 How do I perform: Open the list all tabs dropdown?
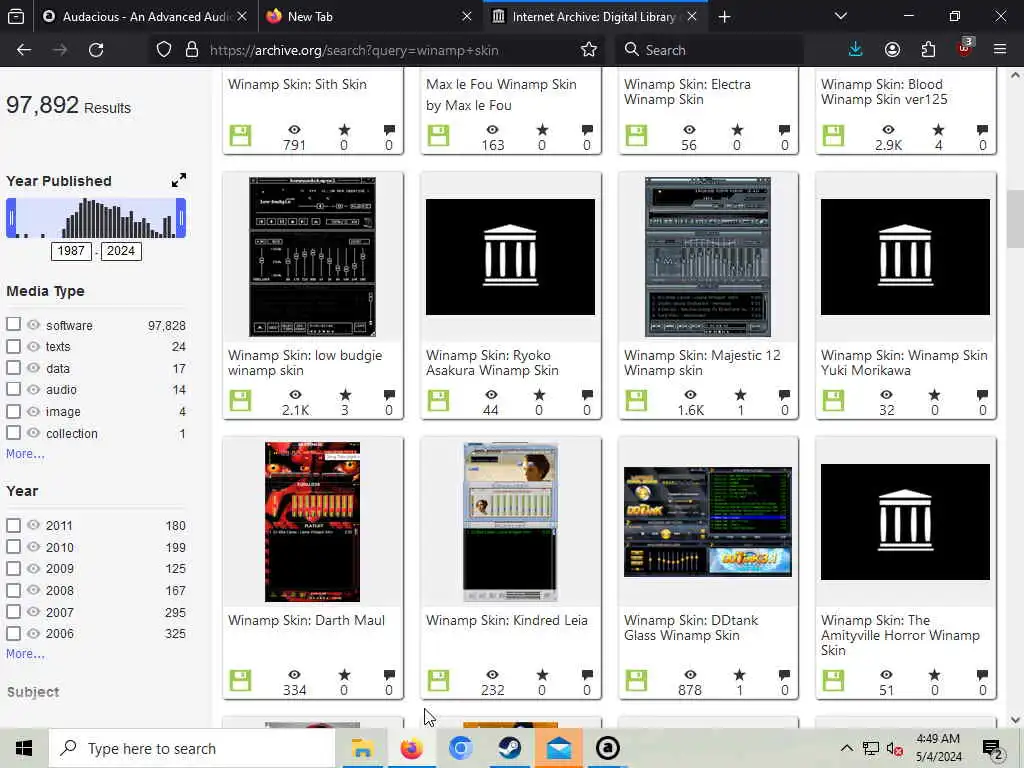pyautogui.click(x=840, y=16)
